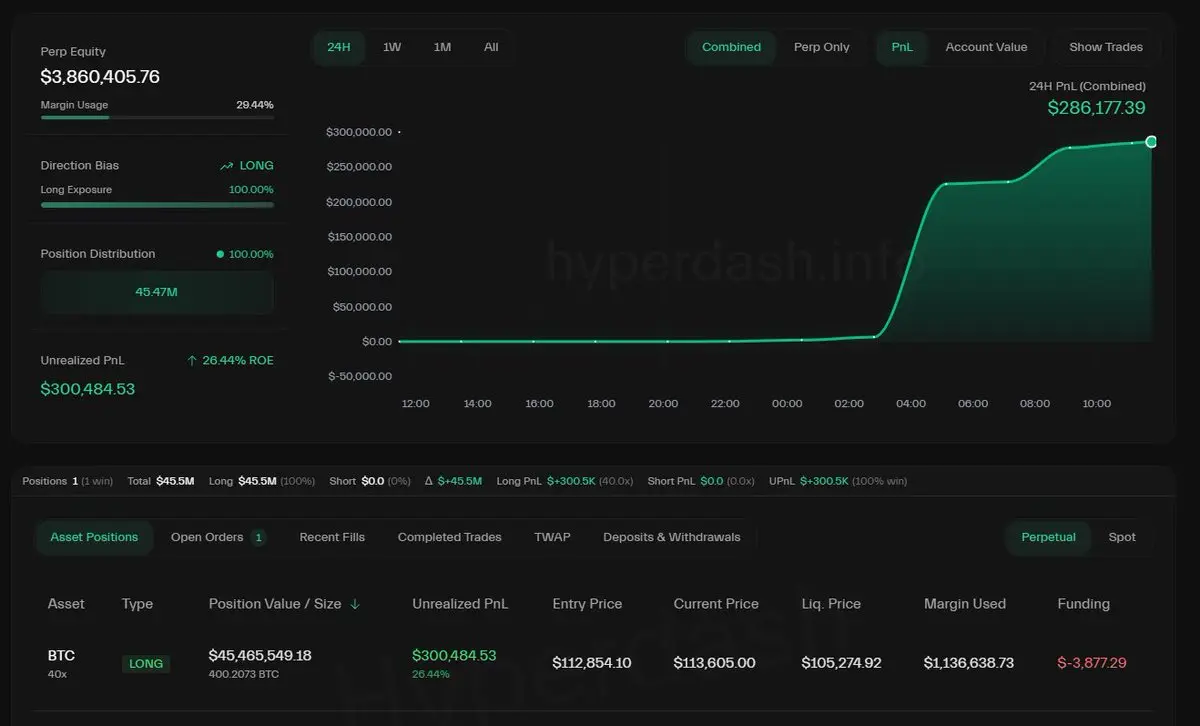Open the Recent Fills tab
1200x726 pixels.
click(332, 537)
